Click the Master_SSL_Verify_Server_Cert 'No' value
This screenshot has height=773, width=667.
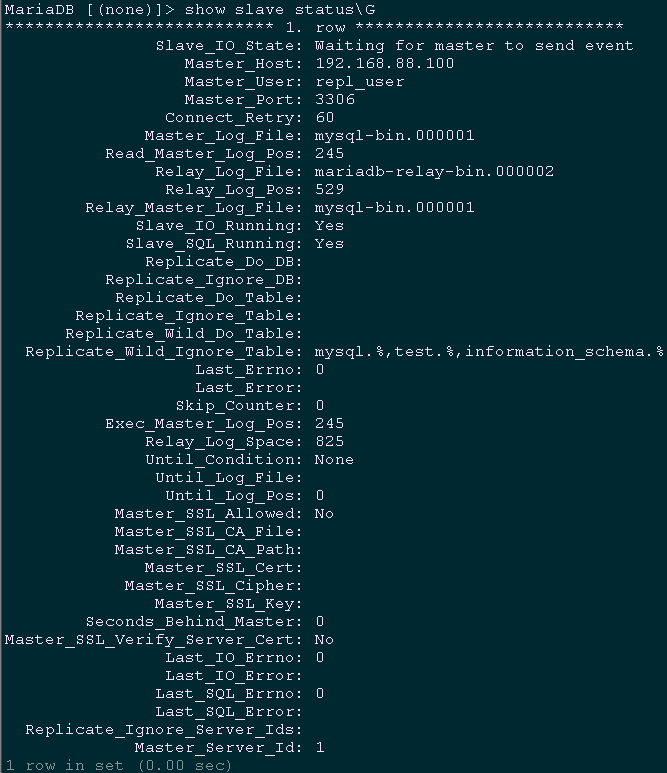click(x=324, y=639)
